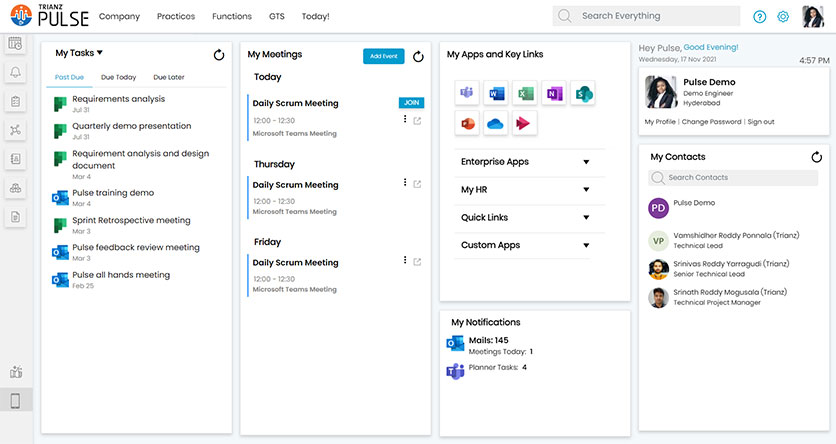Launch Word from My Apps

pos(496,94)
